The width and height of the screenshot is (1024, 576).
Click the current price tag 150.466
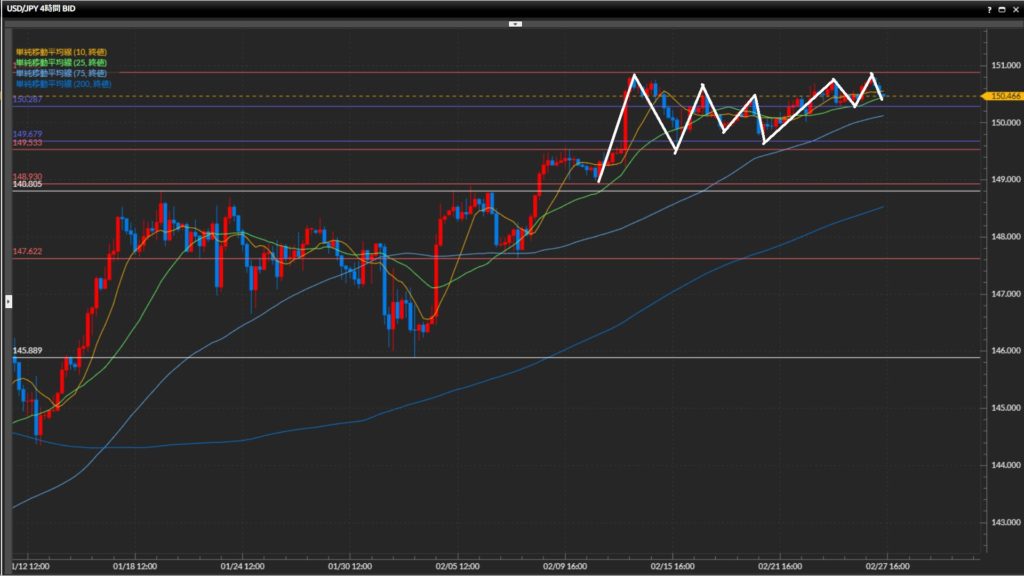(x=1001, y=96)
